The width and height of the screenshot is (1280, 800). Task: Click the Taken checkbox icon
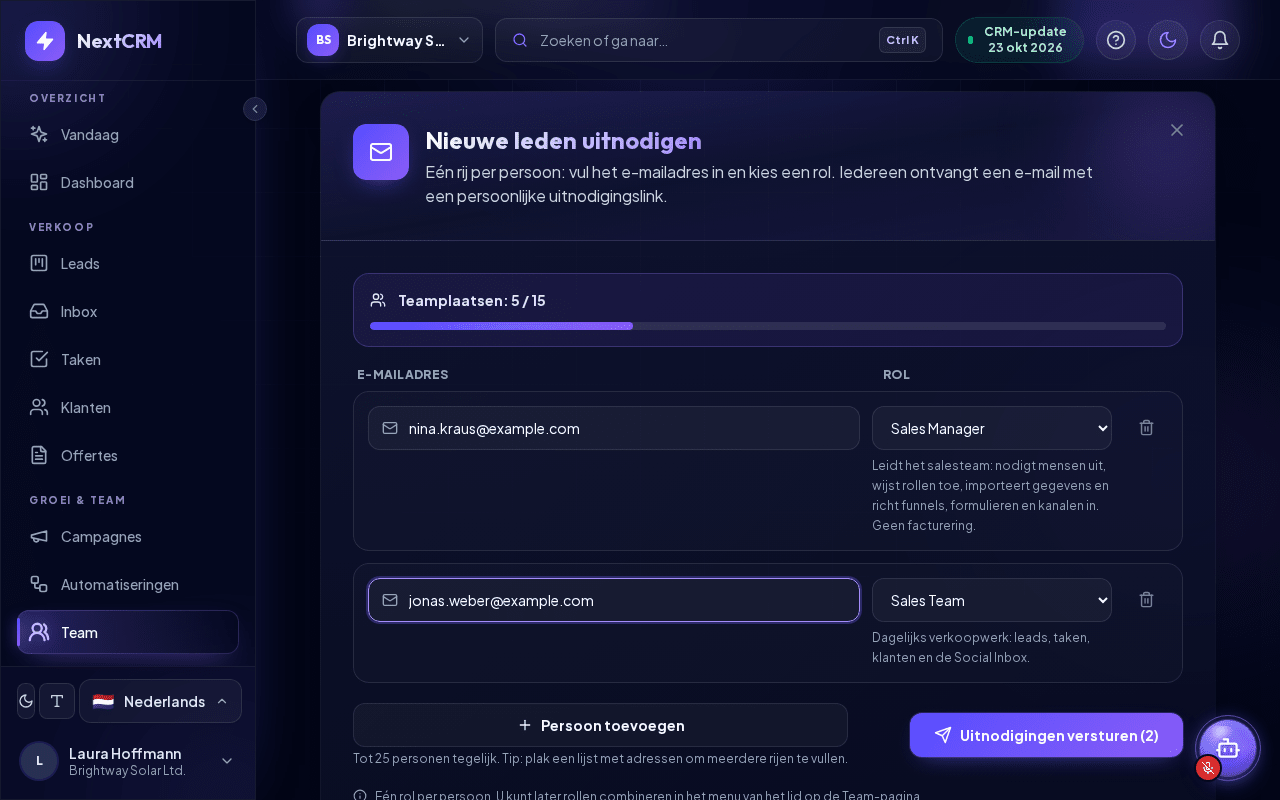tap(39, 359)
